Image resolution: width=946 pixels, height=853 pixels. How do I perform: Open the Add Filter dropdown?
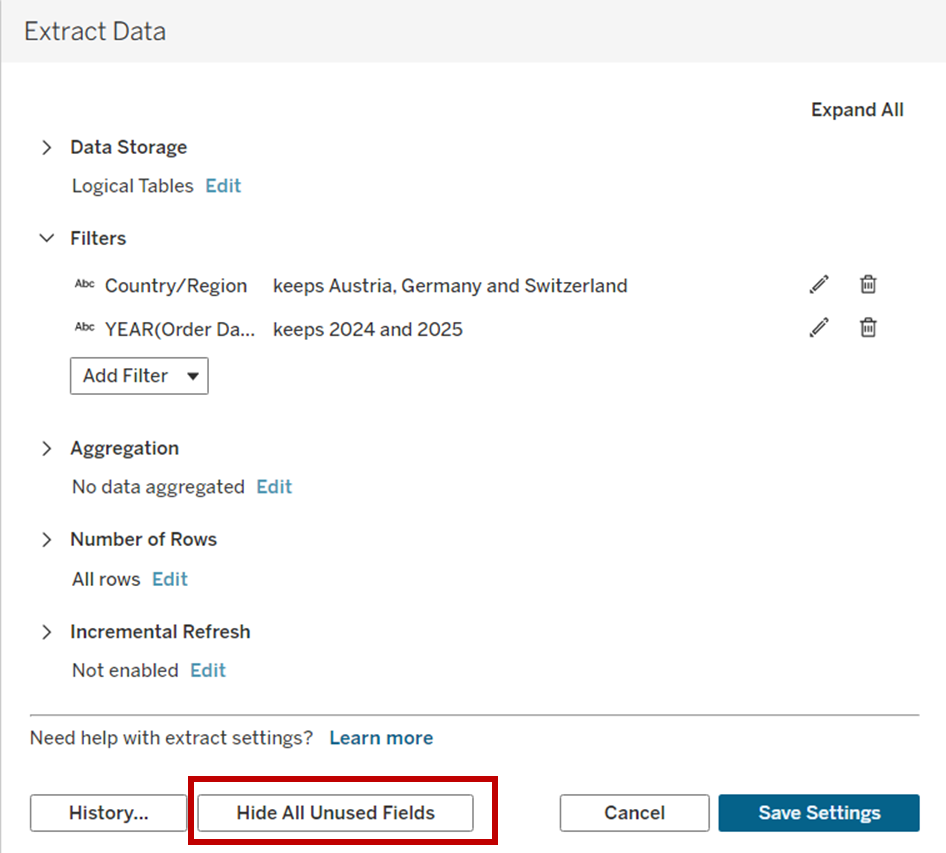click(139, 376)
